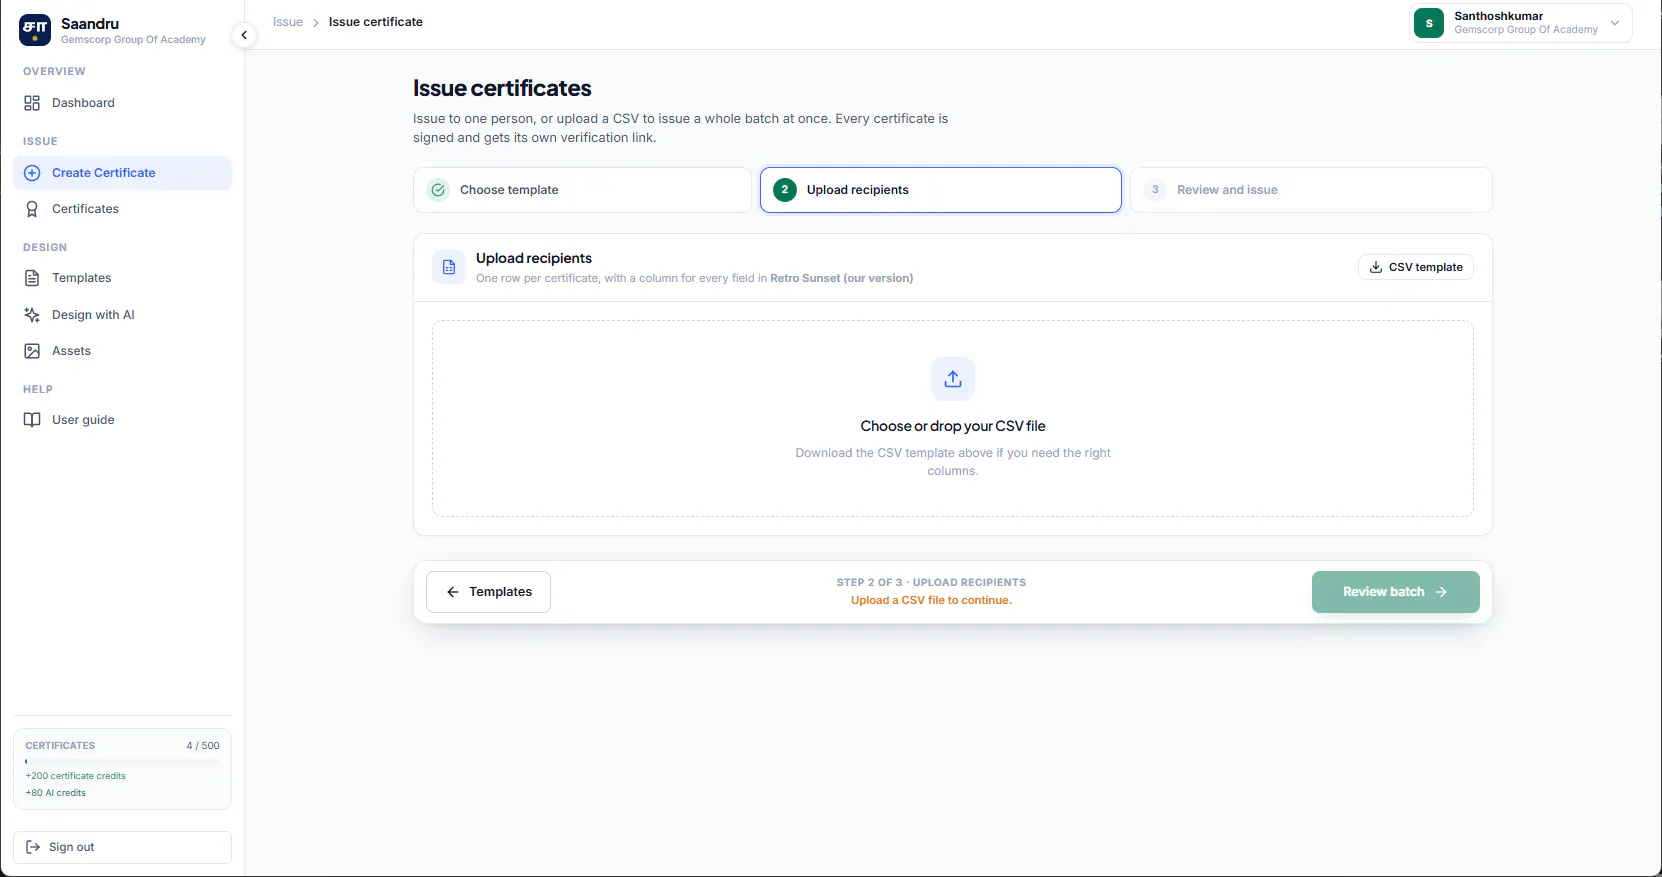Click the Issue breadcrumb link
The height and width of the screenshot is (877, 1662).
(x=288, y=22)
